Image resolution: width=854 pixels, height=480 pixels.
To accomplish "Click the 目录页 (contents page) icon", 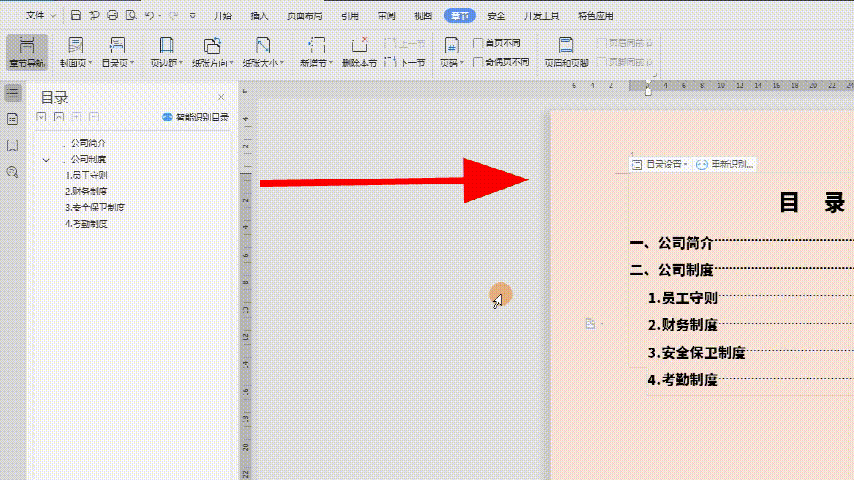I will point(117,45).
